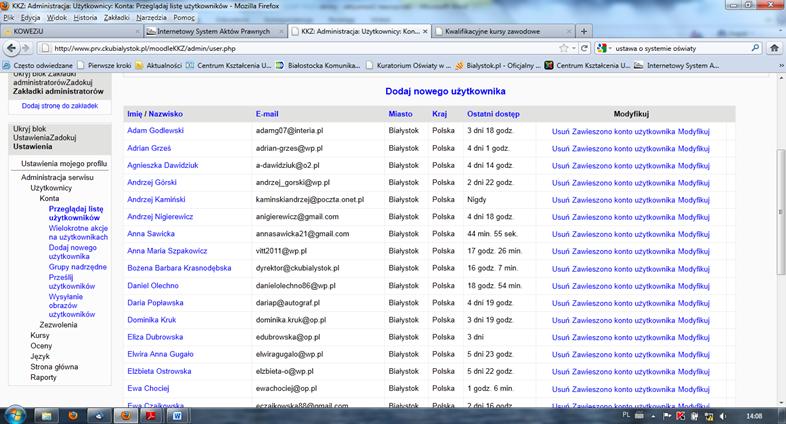The height and width of the screenshot is (424, 786).
Task: Open a new tab with plus button
Action: pos(583,31)
